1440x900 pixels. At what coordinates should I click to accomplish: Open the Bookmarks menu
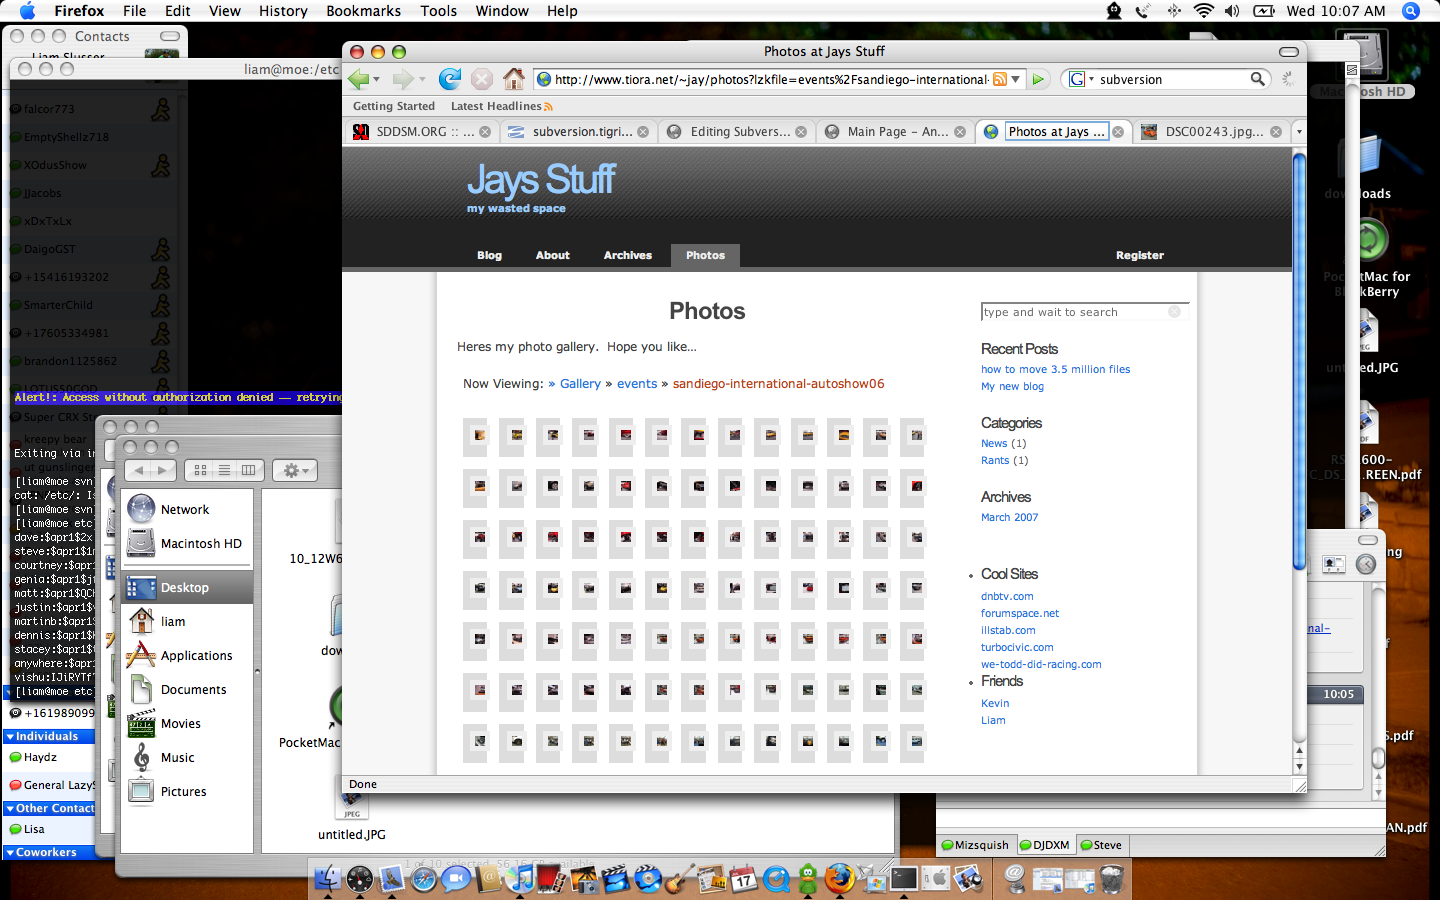tap(363, 11)
